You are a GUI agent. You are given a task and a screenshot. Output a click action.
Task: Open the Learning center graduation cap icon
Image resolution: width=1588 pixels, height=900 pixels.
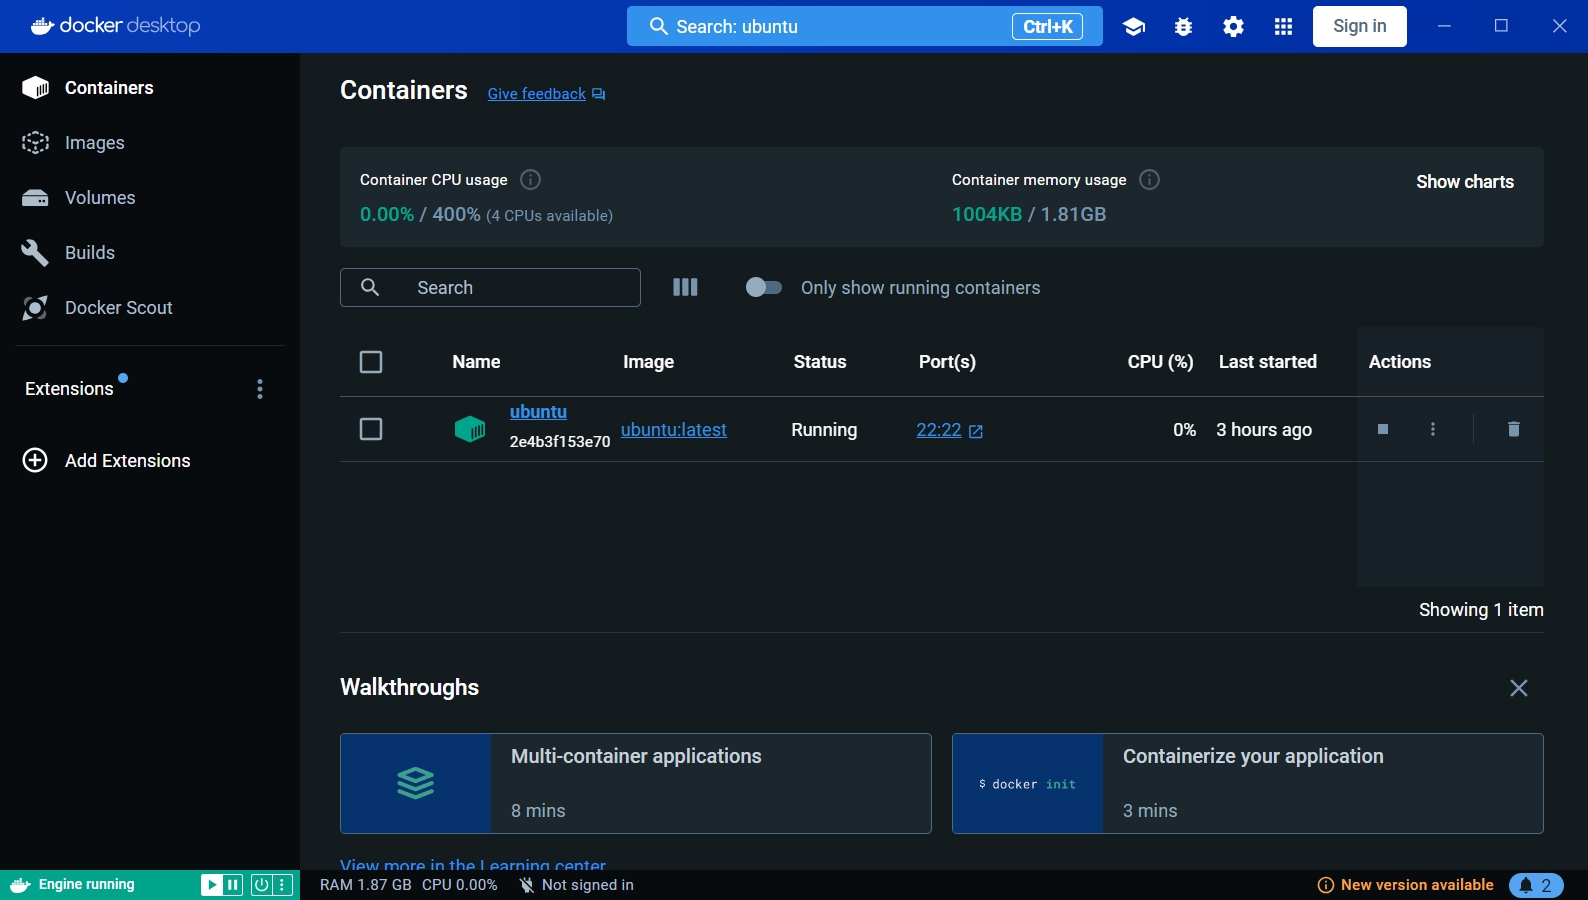1133,27
